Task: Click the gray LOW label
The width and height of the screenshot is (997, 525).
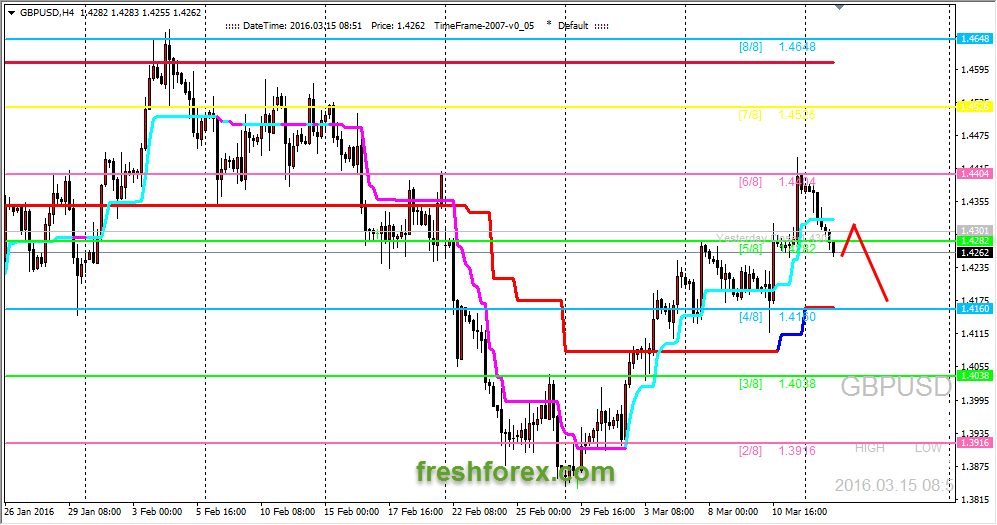Action: point(928,448)
